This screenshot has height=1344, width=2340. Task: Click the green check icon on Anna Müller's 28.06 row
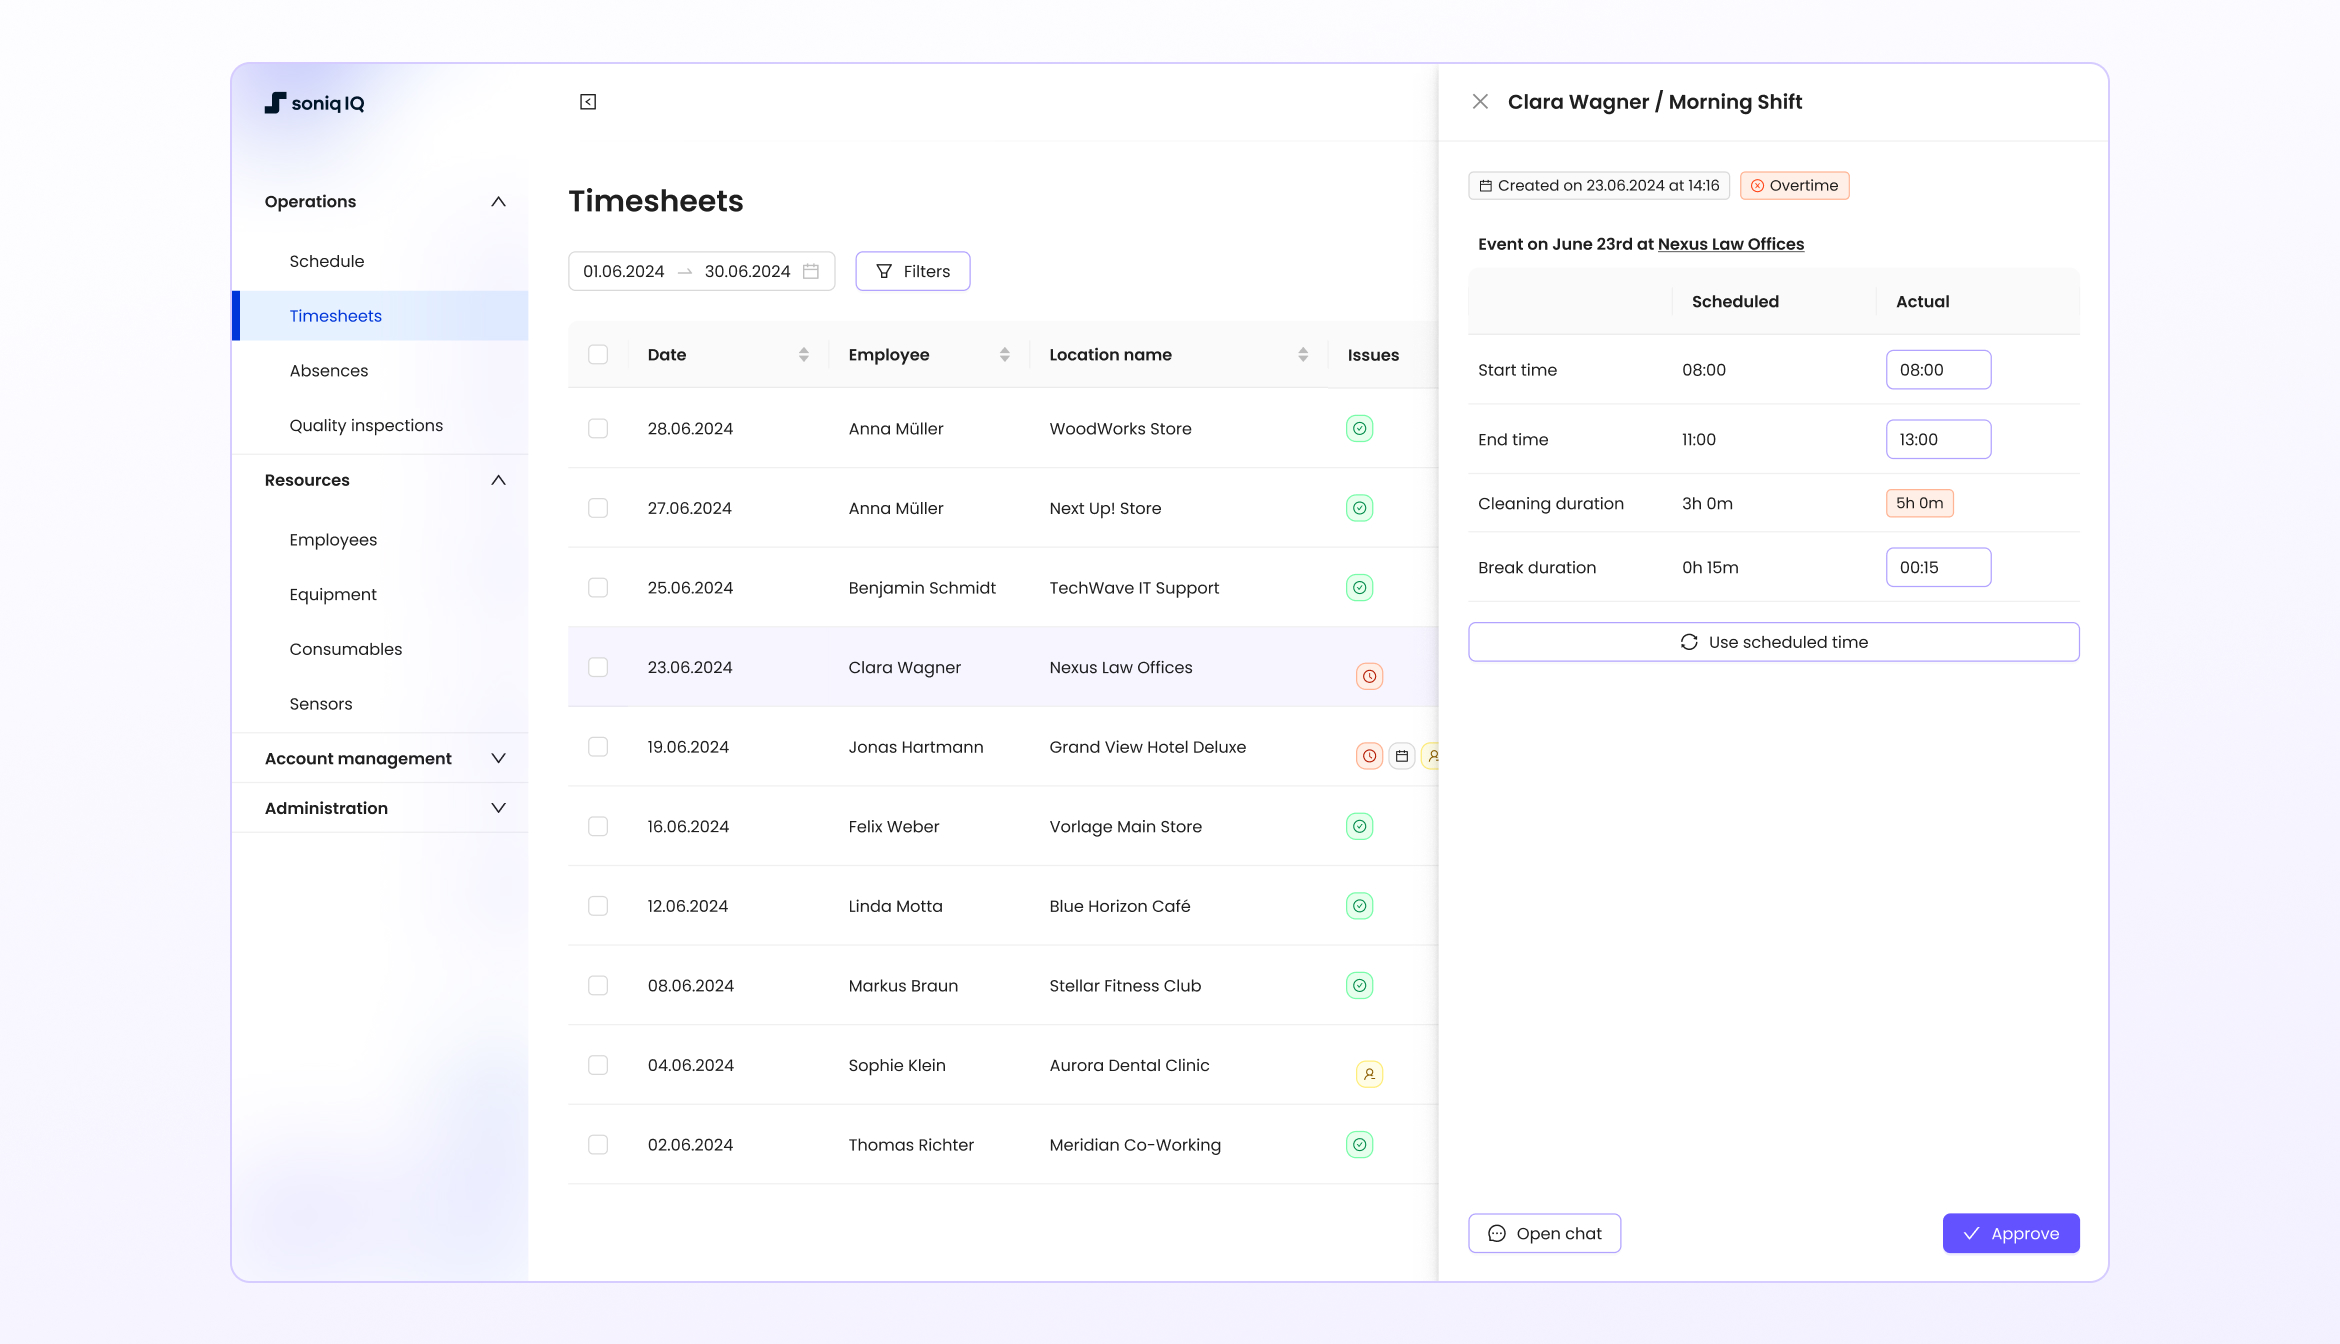point(1359,428)
